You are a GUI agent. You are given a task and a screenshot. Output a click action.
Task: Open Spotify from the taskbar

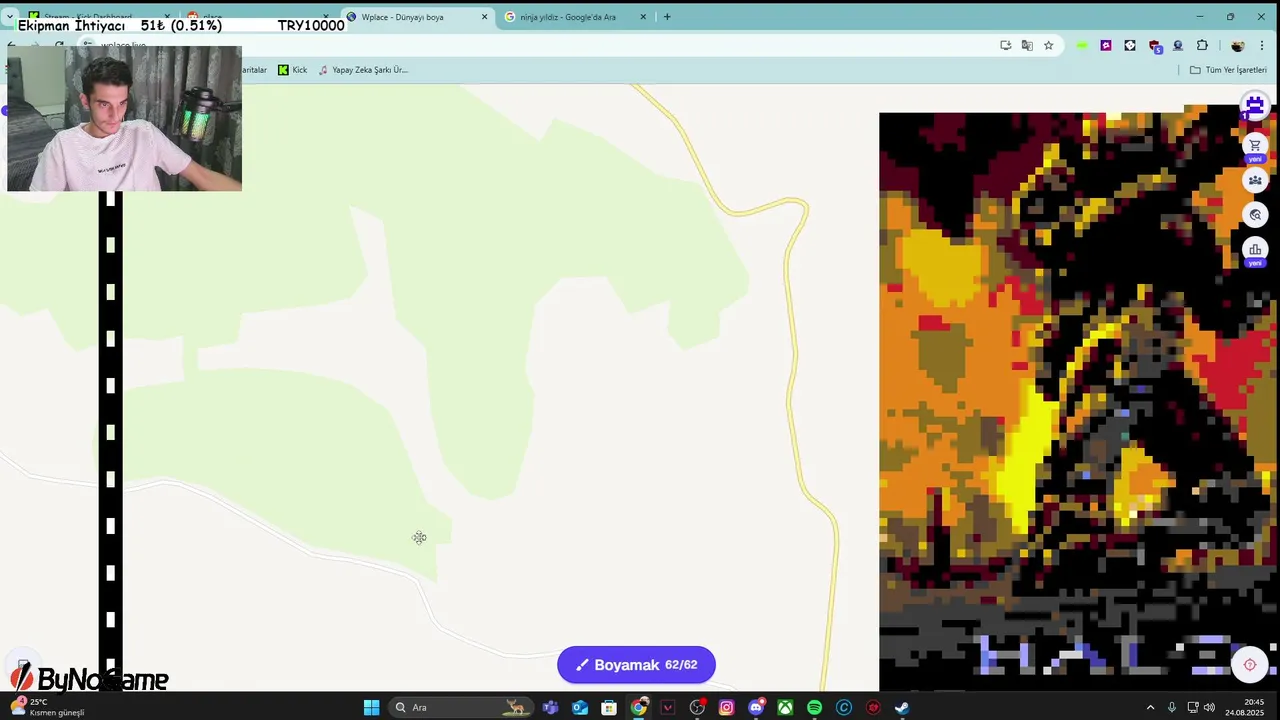(x=814, y=708)
